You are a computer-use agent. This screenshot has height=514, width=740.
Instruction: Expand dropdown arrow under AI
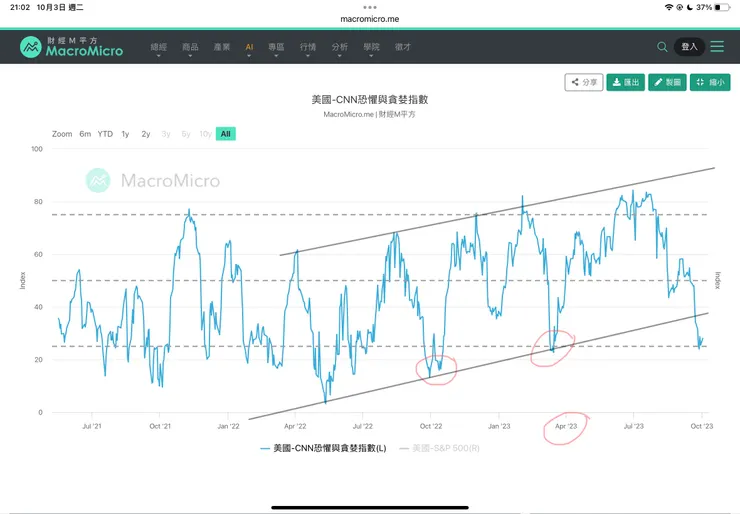point(249,56)
